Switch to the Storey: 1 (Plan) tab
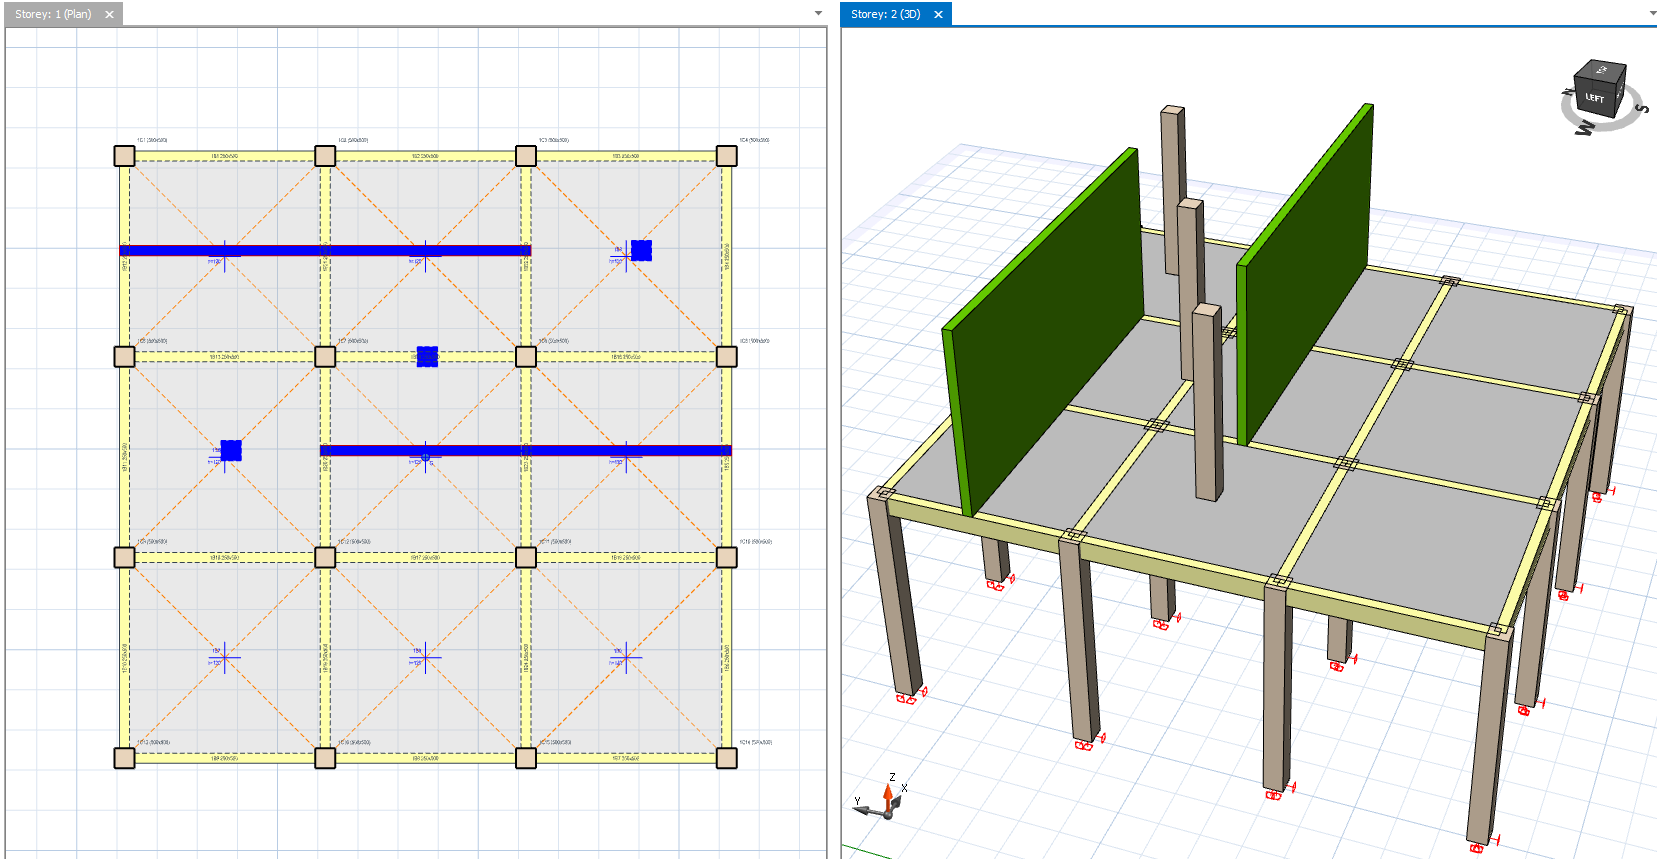This screenshot has height=859, width=1657. pyautogui.click(x=53, y=14)
